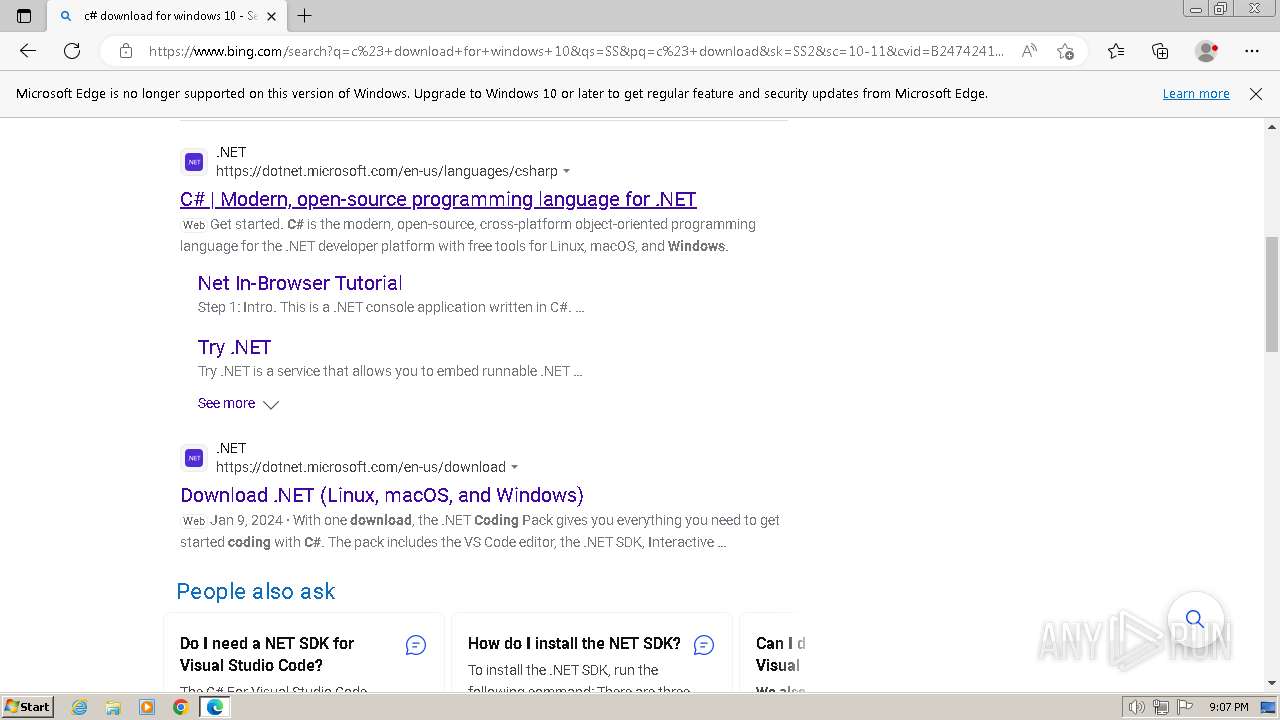Screen dimensions: 1280x720
Task: Open the Read aloud icon
Action: [1029, 51]
